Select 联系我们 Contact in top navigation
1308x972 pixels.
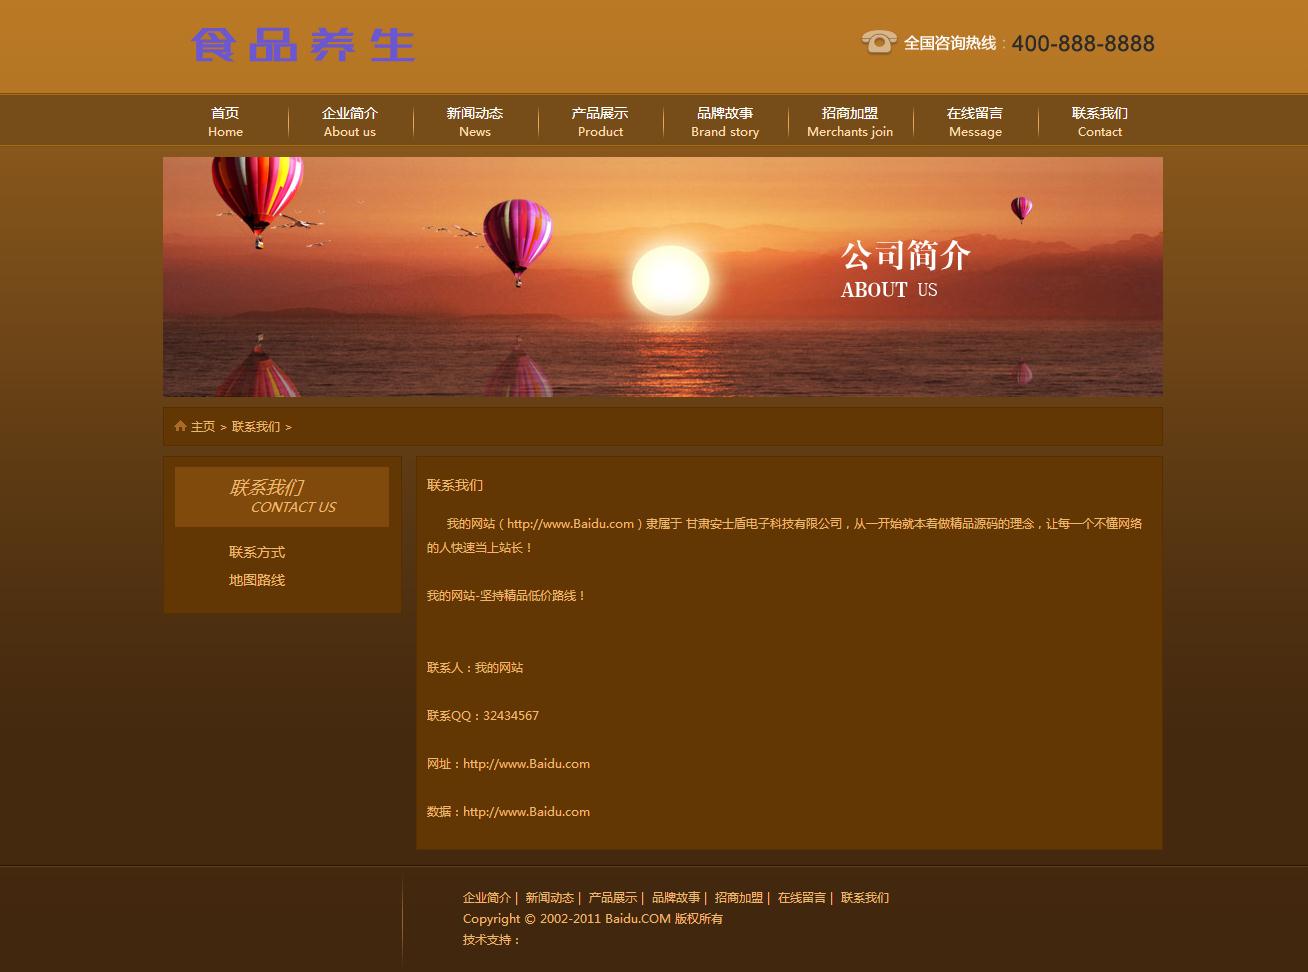coord(1100,121)
